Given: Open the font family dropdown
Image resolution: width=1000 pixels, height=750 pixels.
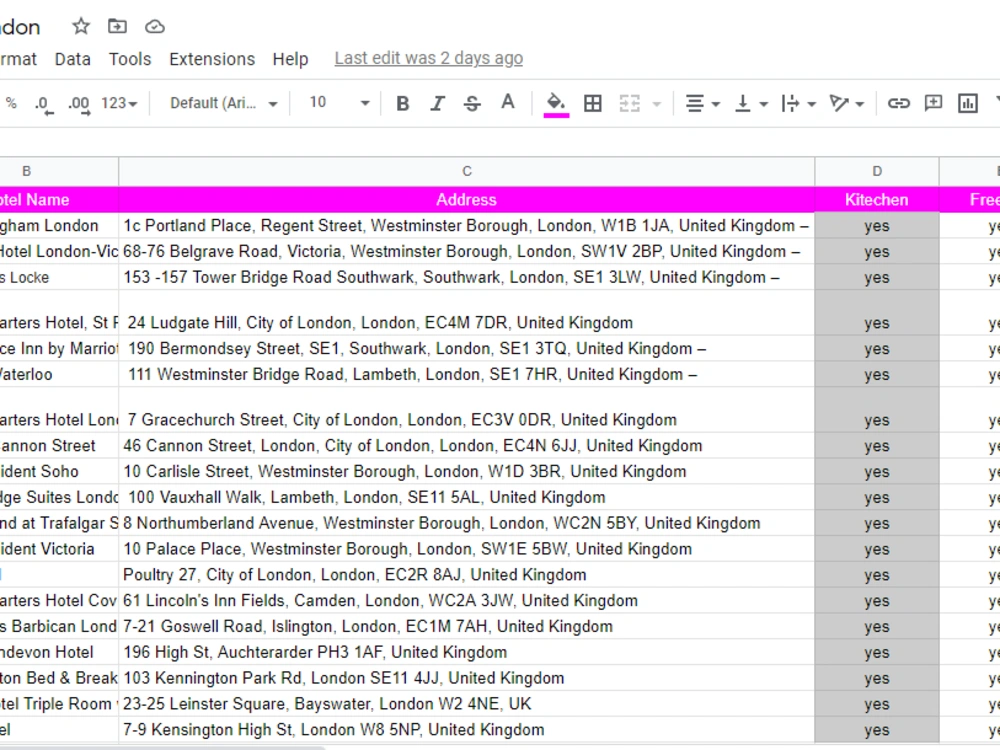Looking at the screenshot, I should (x=223, y=103).
